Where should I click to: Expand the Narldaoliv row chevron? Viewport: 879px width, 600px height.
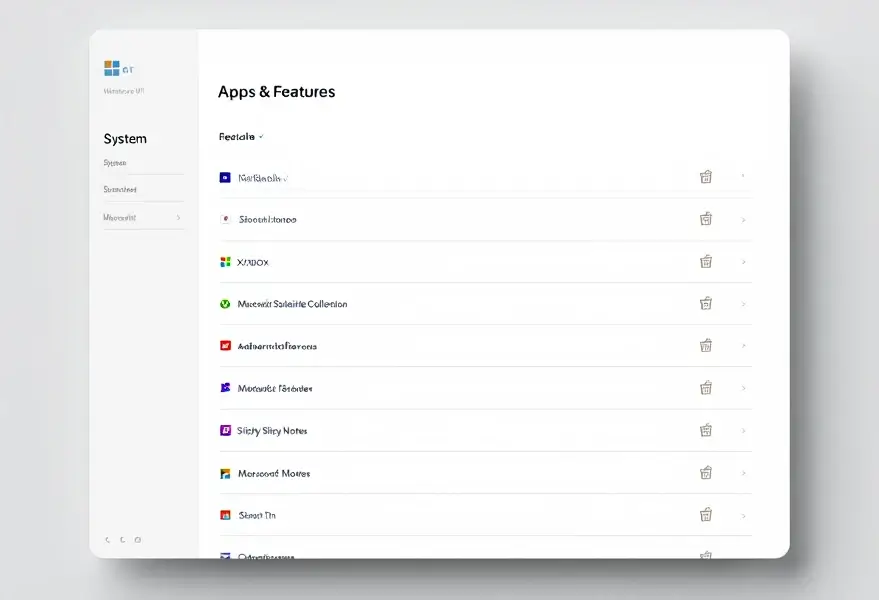click(743, 176)
